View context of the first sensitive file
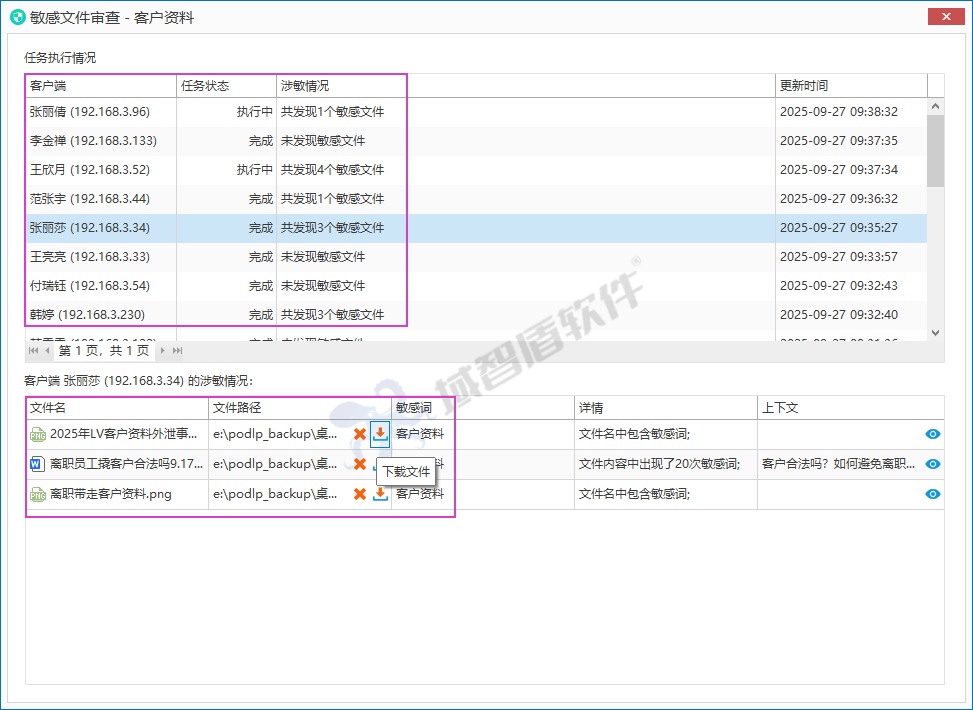Viewport: 973px width, 710px height. click(x=932, y=434)
